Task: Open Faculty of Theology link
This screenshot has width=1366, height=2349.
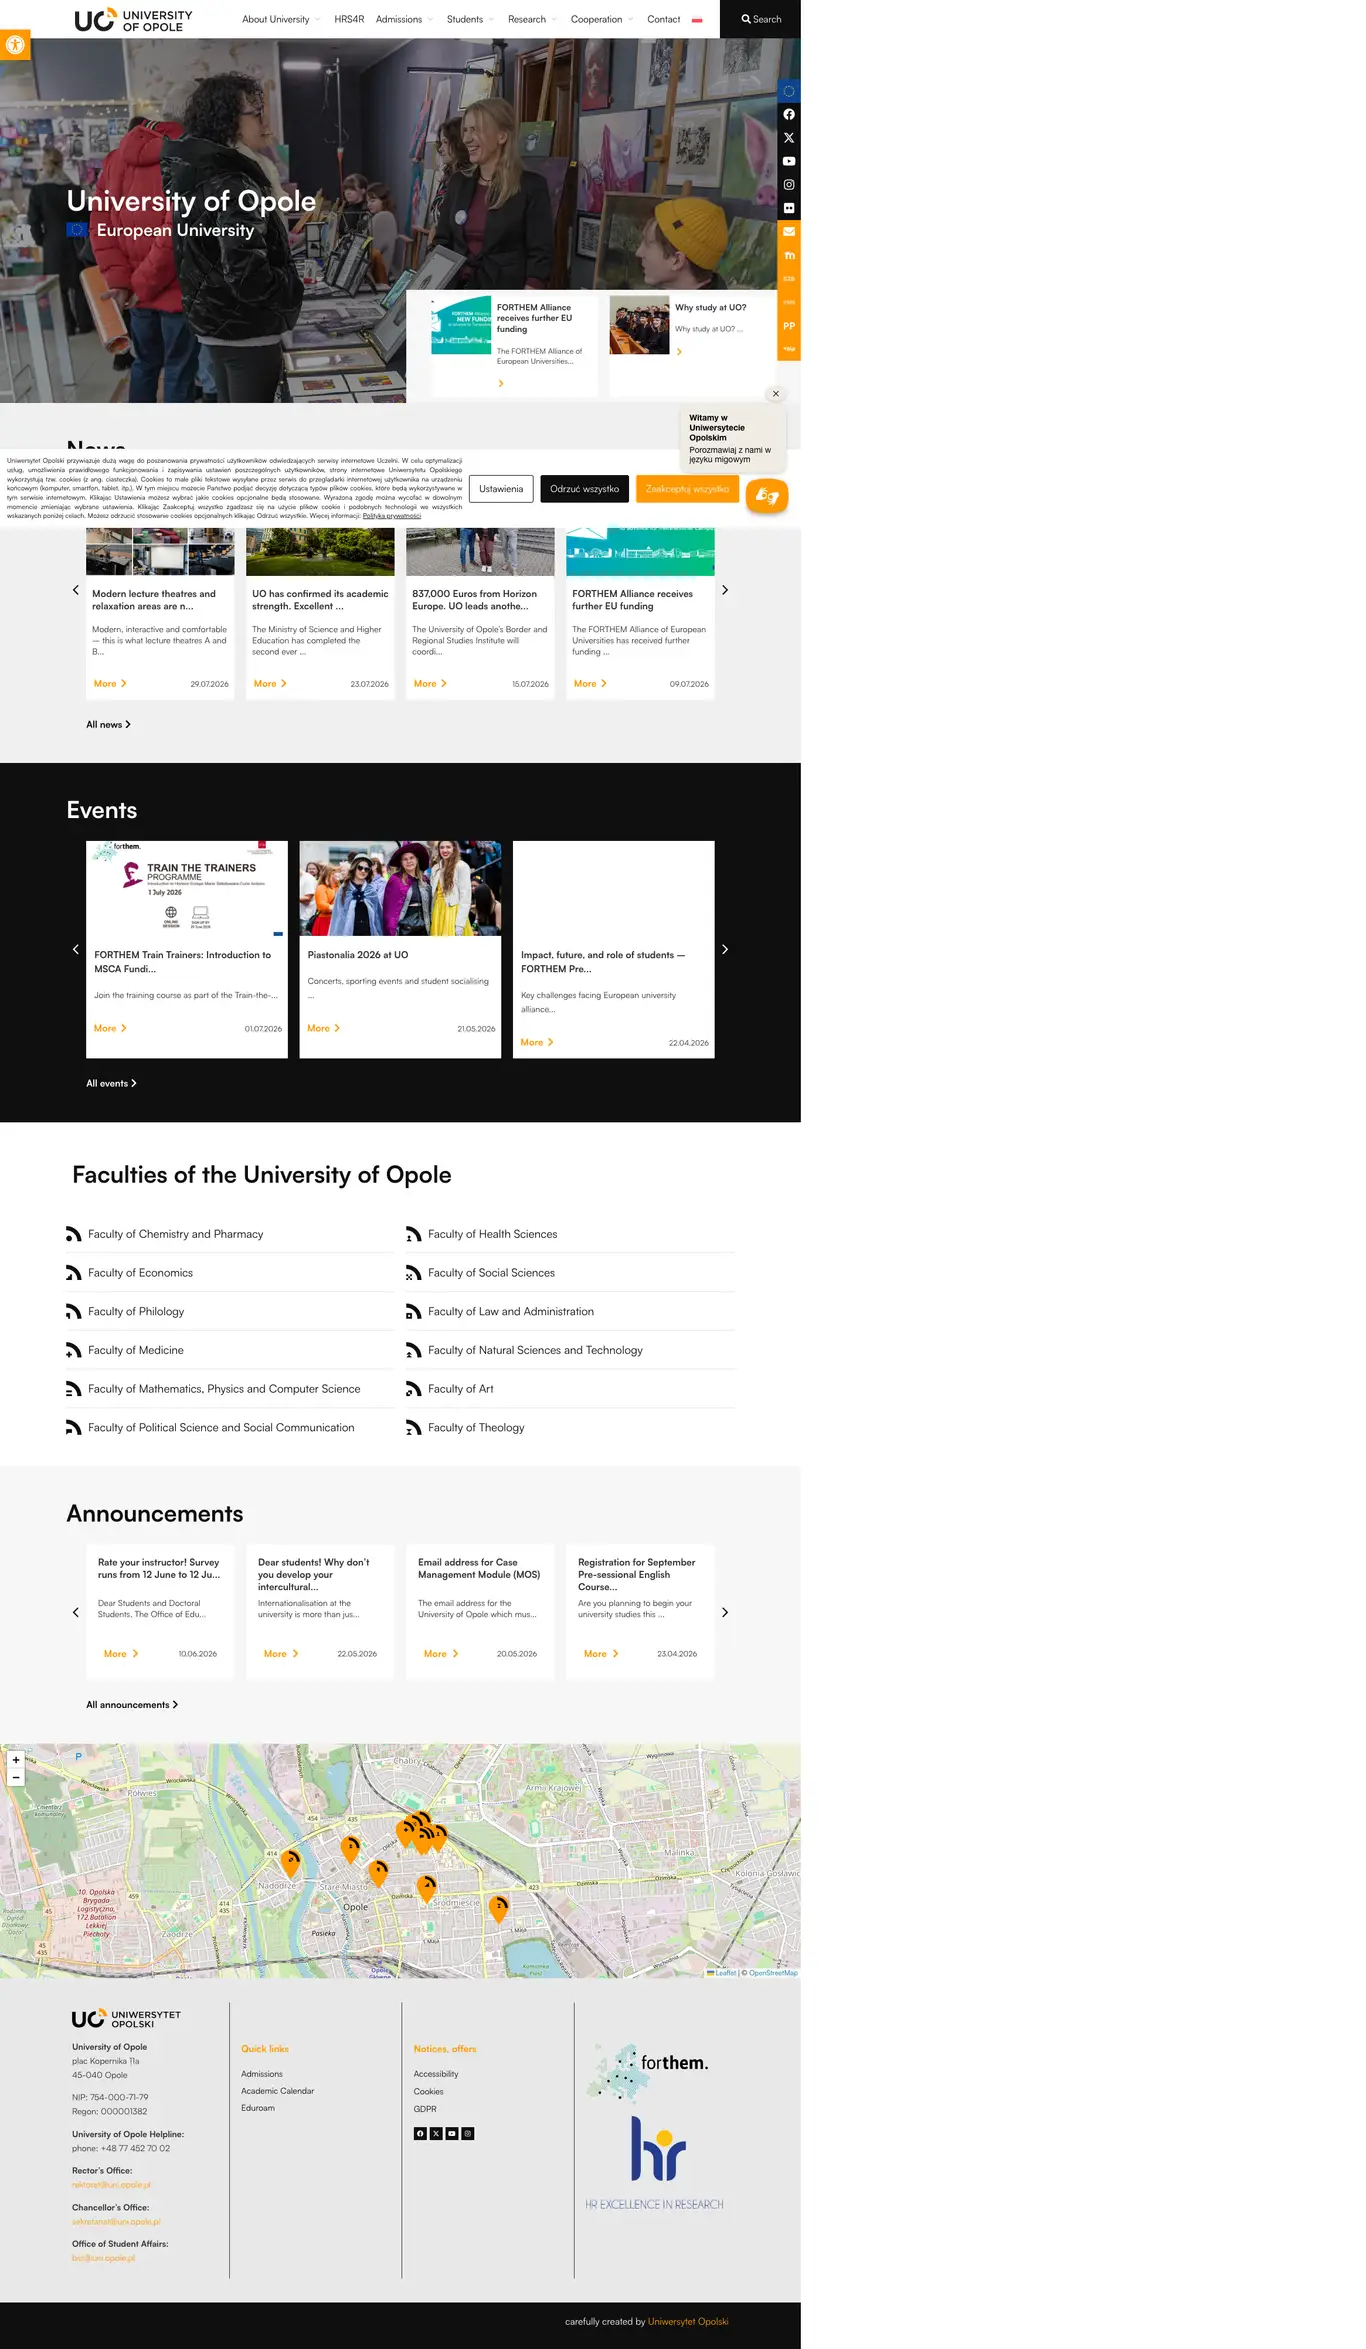Action: pyautogui.click(x=476, y=1427)
